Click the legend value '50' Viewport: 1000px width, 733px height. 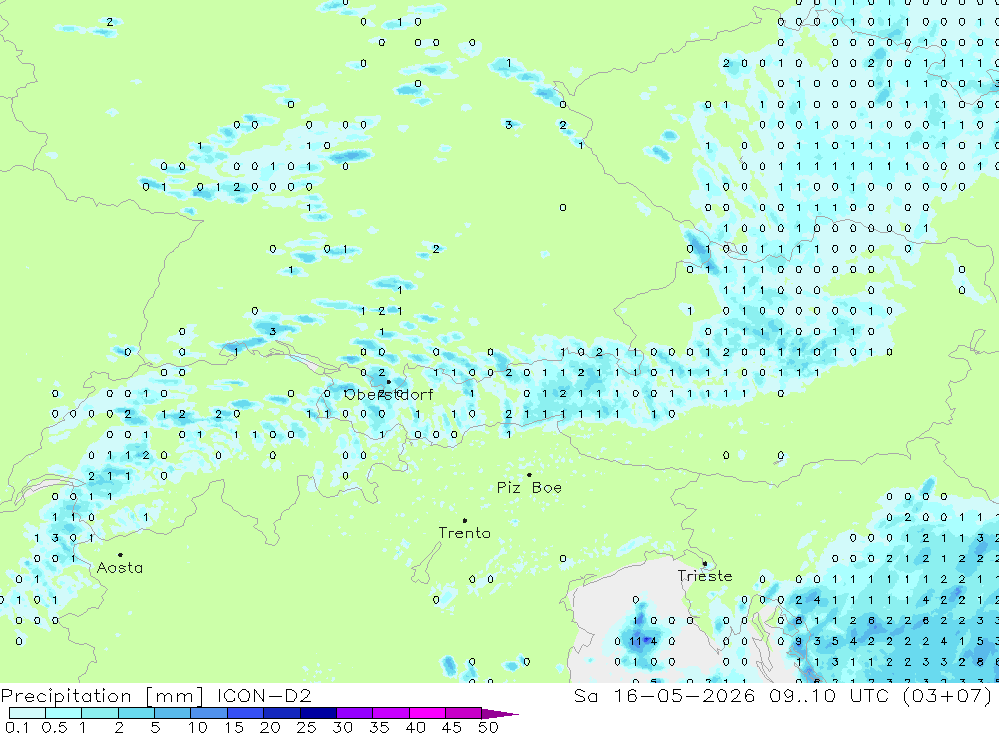(488, 727)
